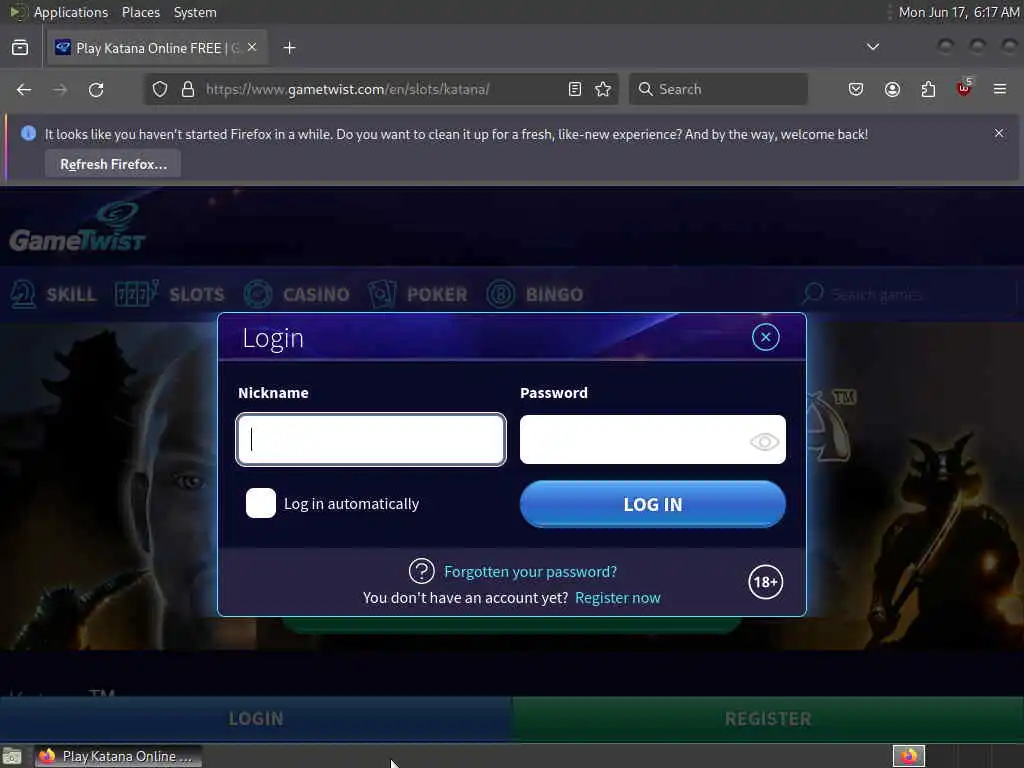The width and height of the screenshot is (1024, 768).
Task: Bookmark this page with the star icon
Action: click(x=603, y=89)
